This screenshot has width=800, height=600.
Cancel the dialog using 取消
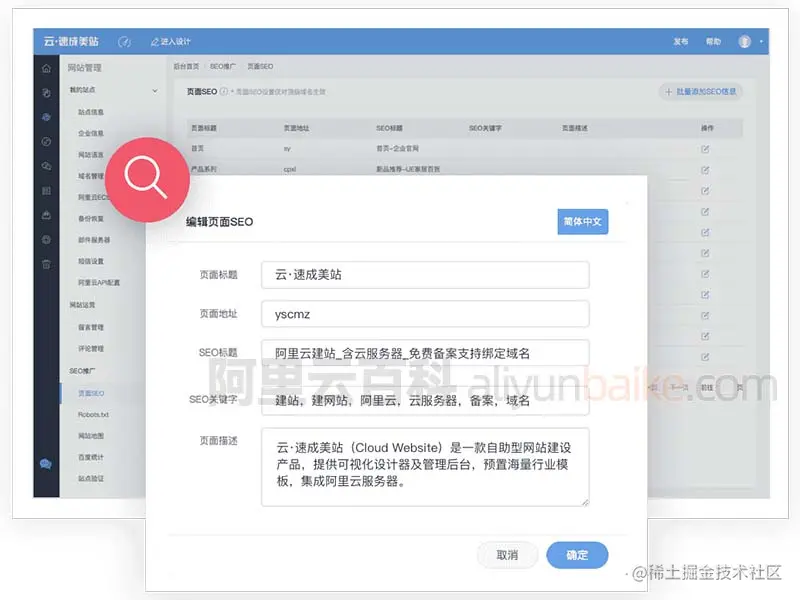click(x=508, y=555)
